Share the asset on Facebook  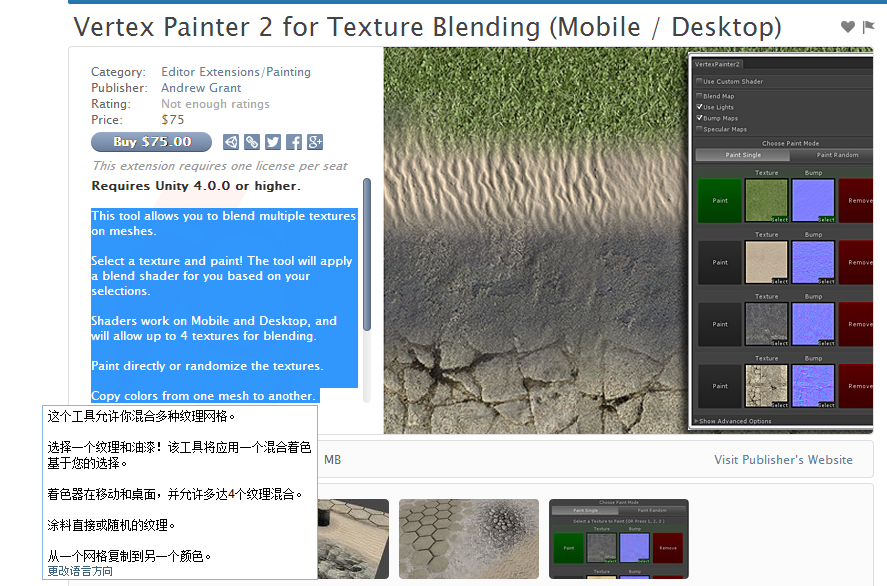point(294,142)
